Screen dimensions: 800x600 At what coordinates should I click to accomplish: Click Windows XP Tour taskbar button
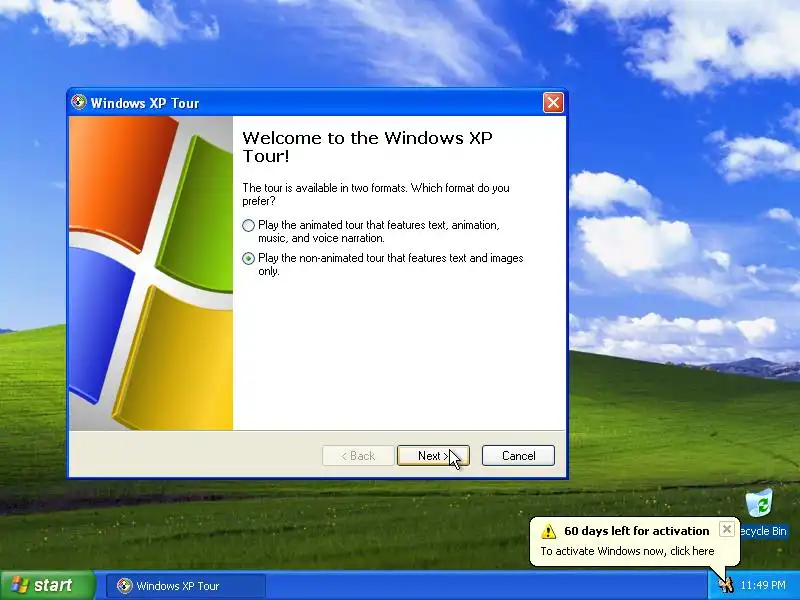click(186, 586)
